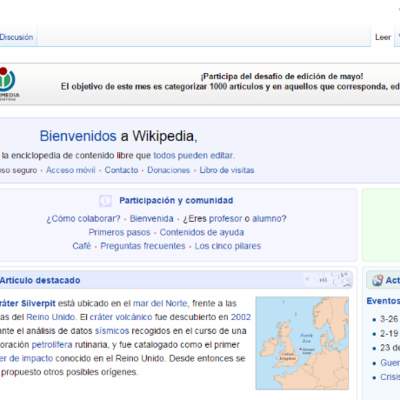This screenshot has width=400, height=400.
Task: Open the North Sea map thumbnail
Action: [x=302, y=343]
